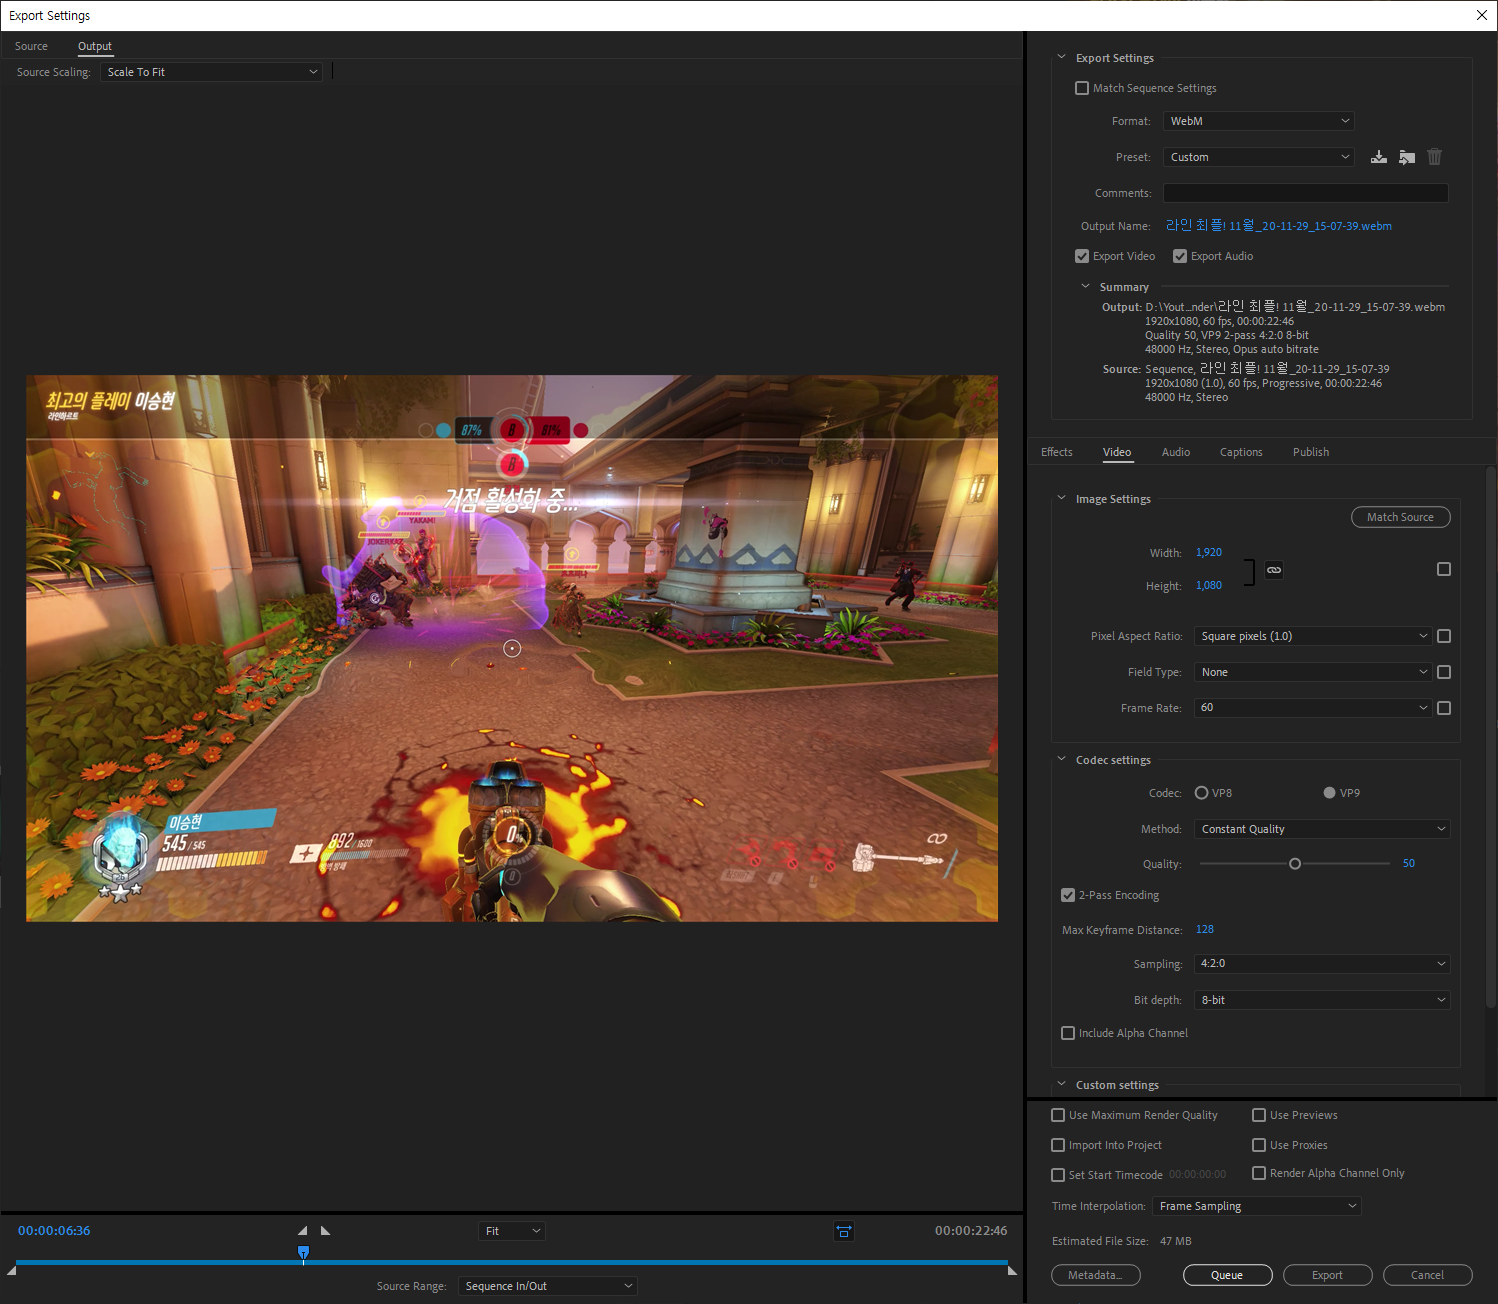Click the Set In Point marker icon

tap(302, 1231)
